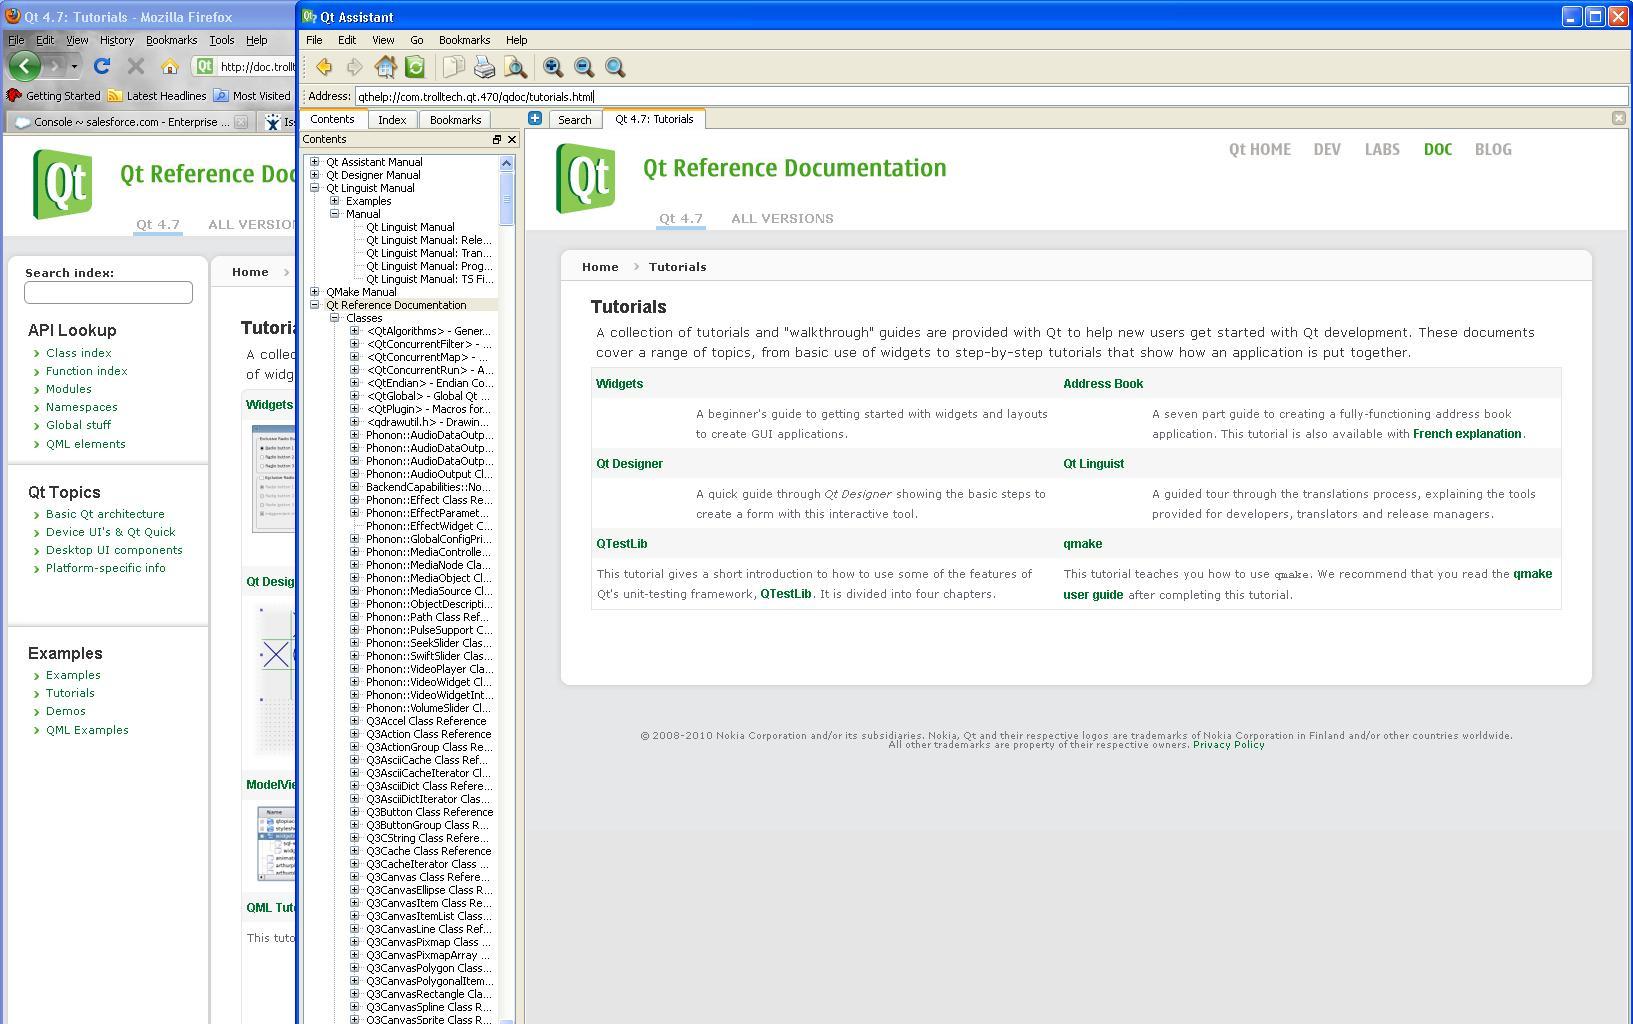Select Qt Linguist Manual: Rele... tree item
Image resolution: width=1633 pixels, height=1024 pixels.
(428, 240)
